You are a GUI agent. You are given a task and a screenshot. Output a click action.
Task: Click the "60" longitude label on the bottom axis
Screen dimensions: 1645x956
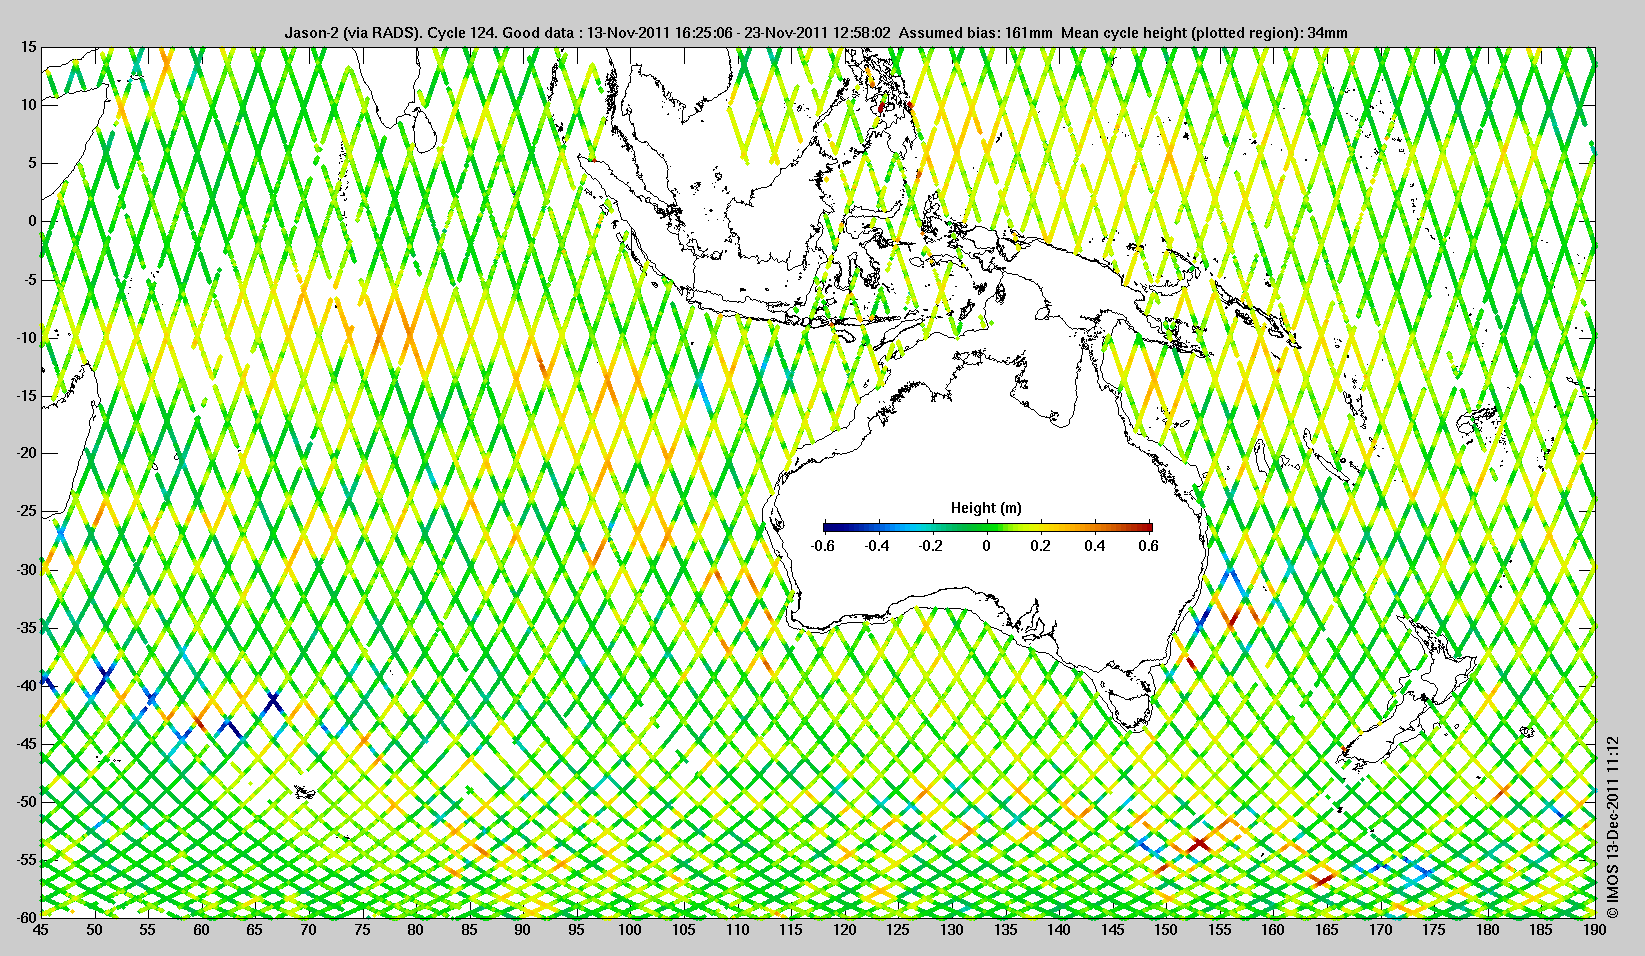(x=201, y=930)
